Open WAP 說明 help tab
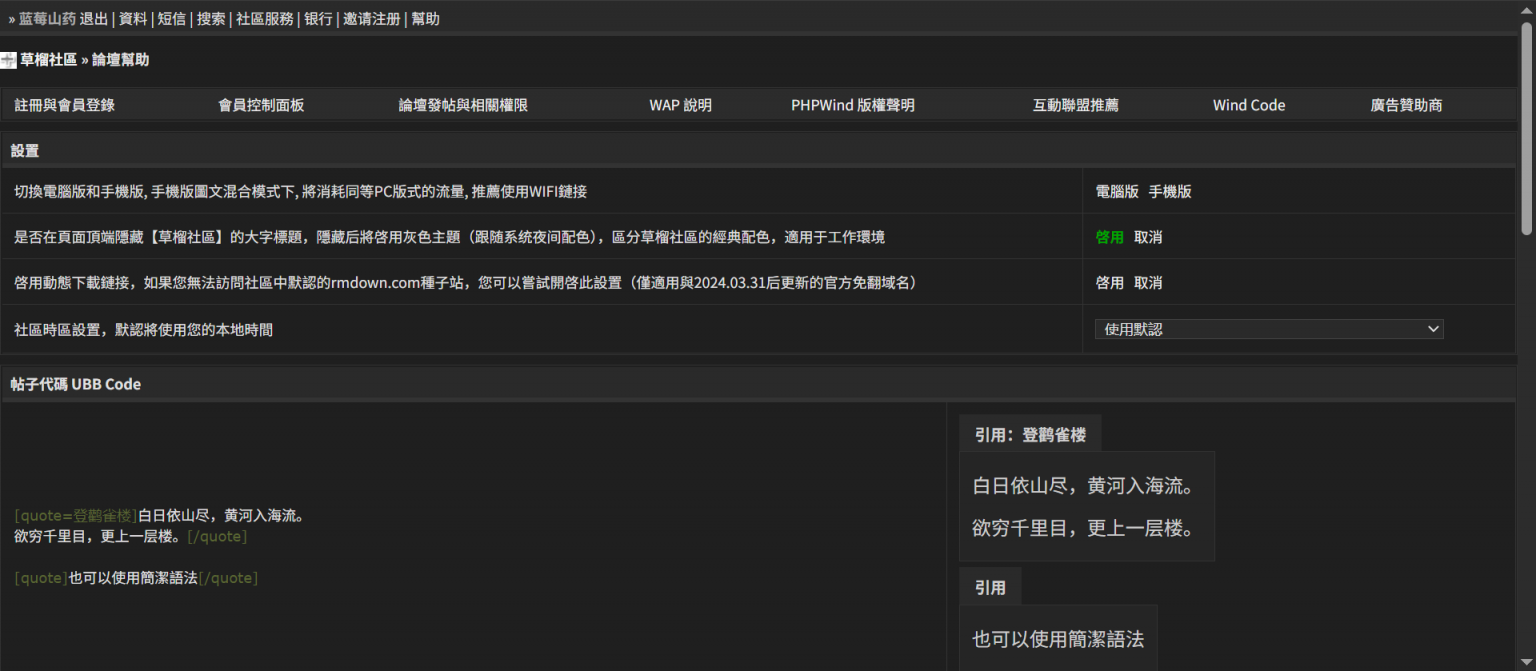The image size is (1536, 671). 680,105
